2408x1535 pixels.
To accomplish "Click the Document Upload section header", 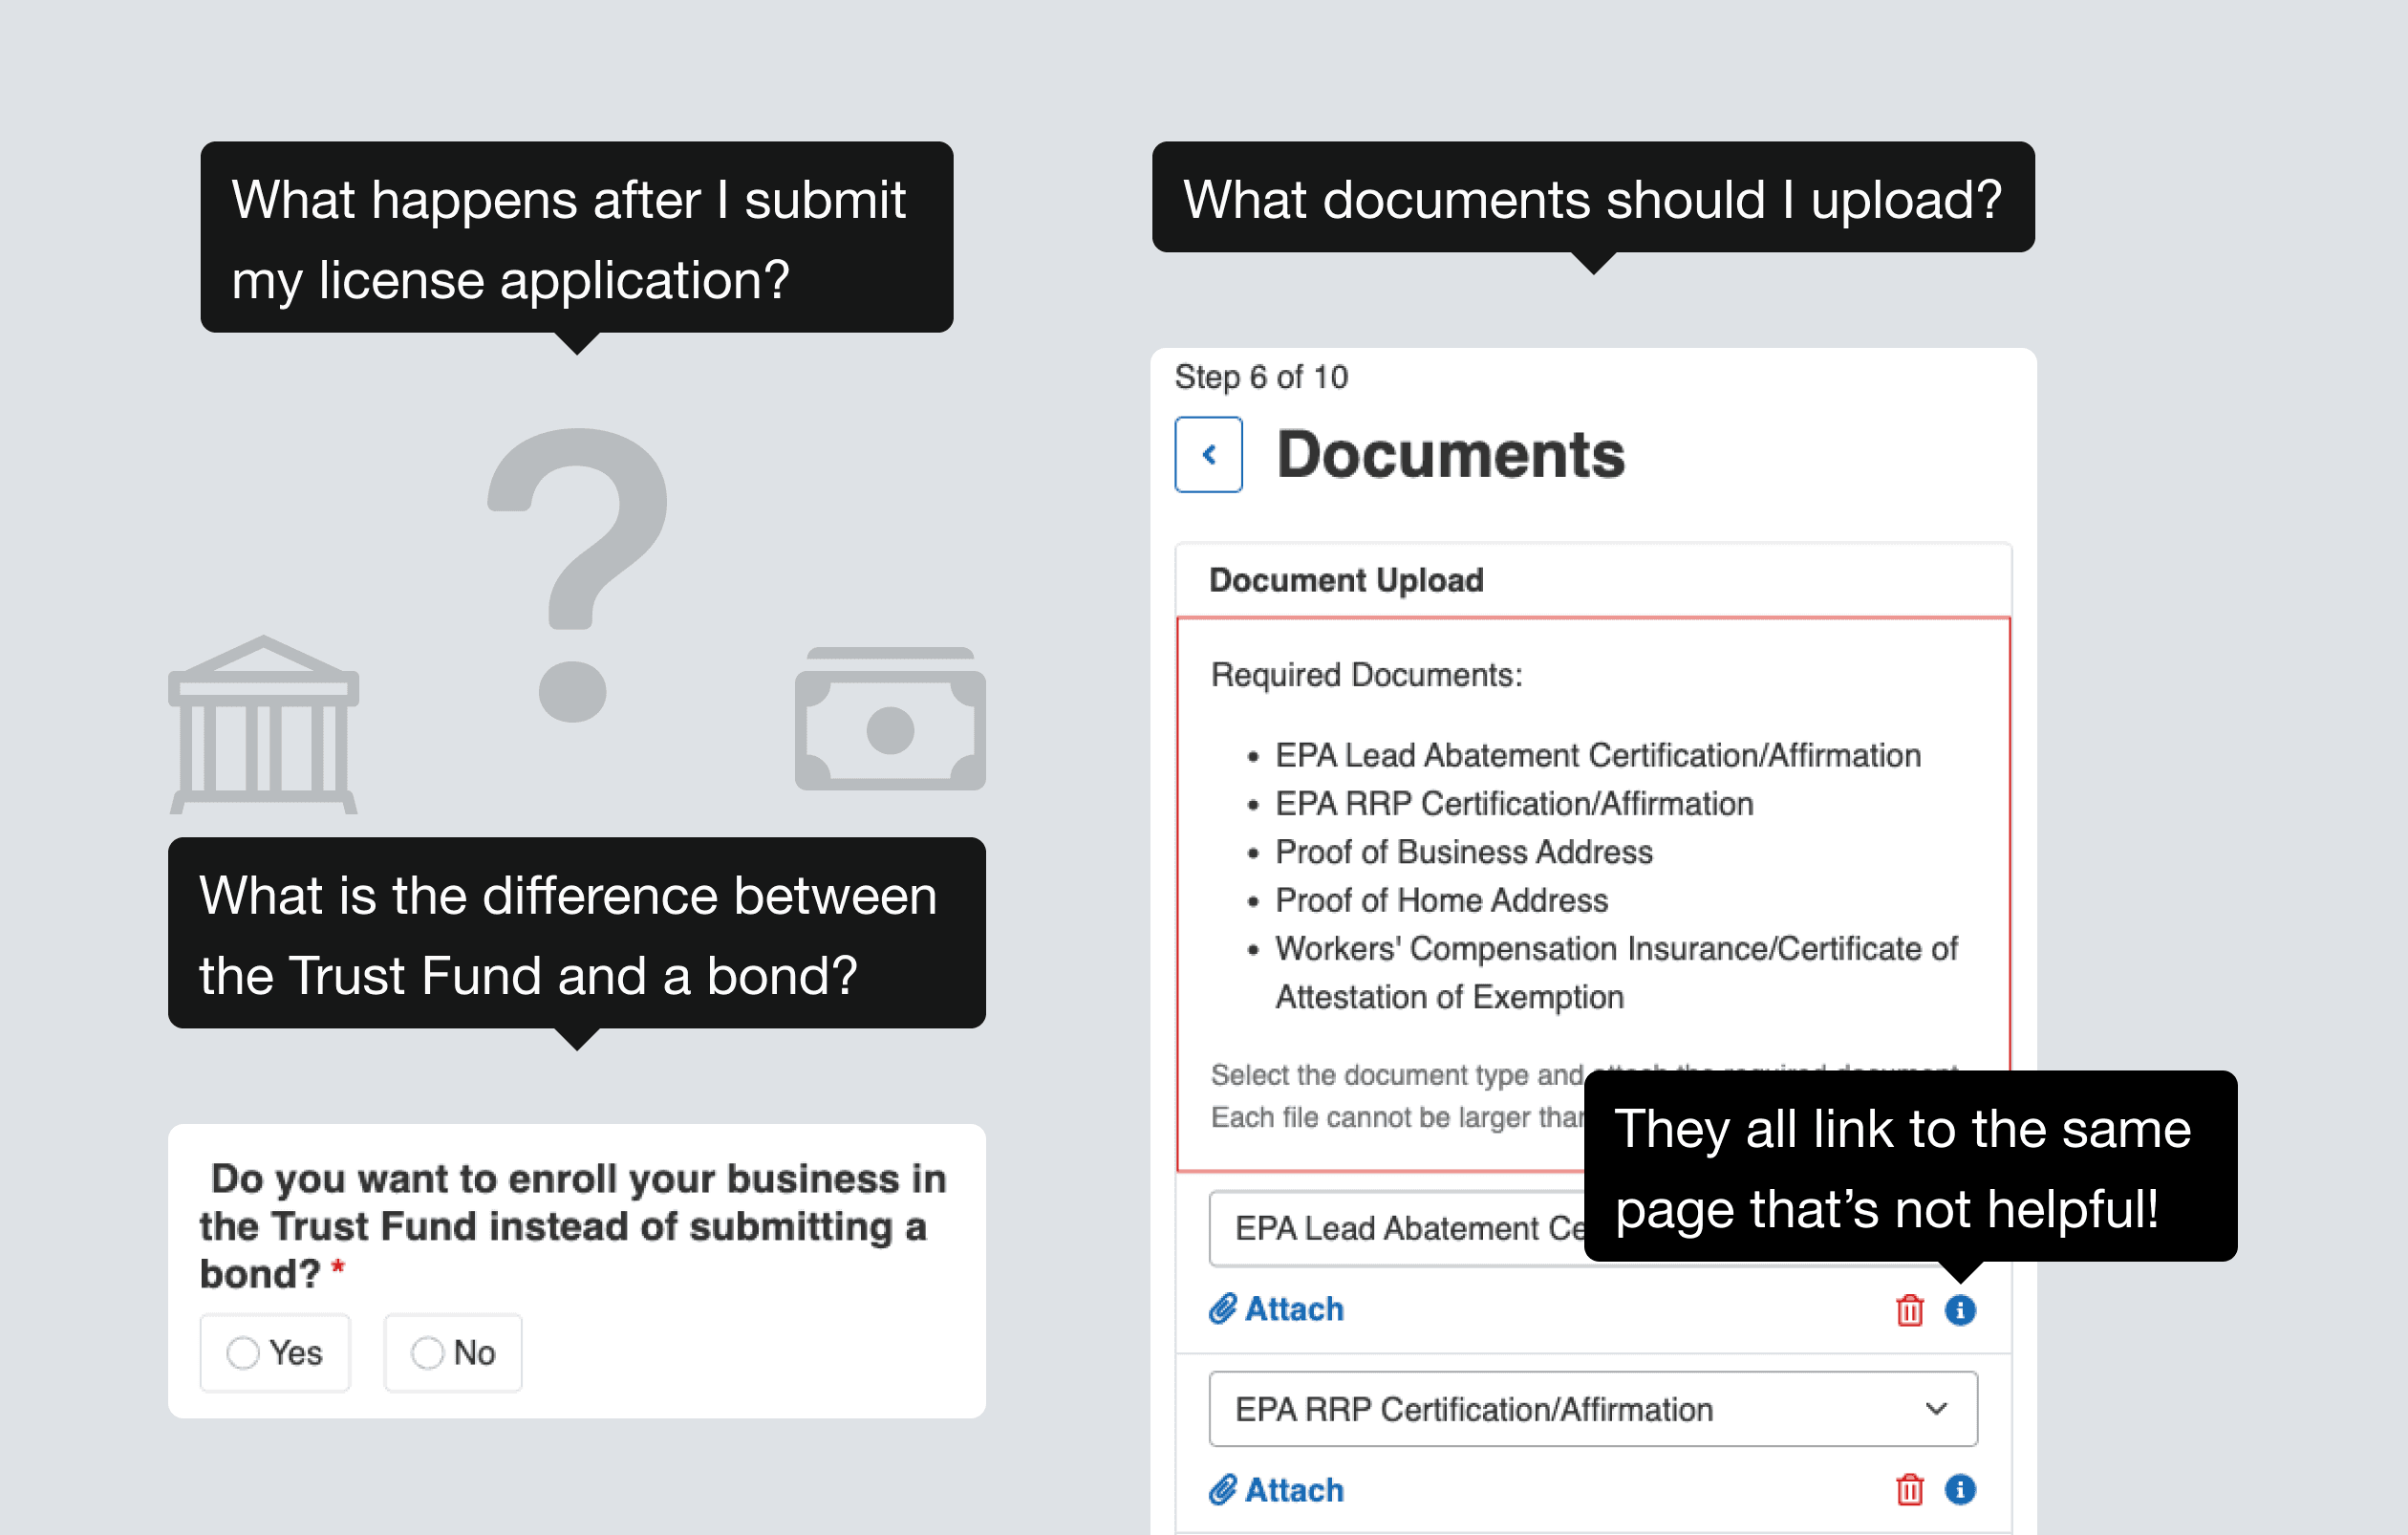I will (1346, 581).
